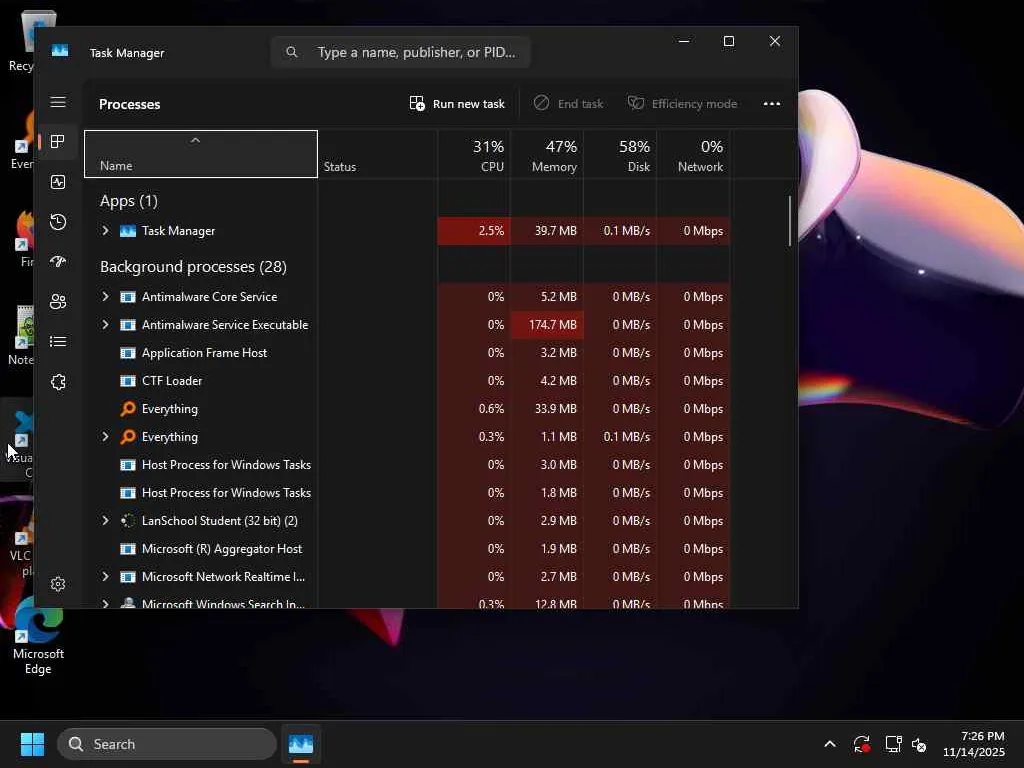The image size is (1024, 768).
Task: Focus the name, publisher, or PID search box
Action: (x=400, y=52)
